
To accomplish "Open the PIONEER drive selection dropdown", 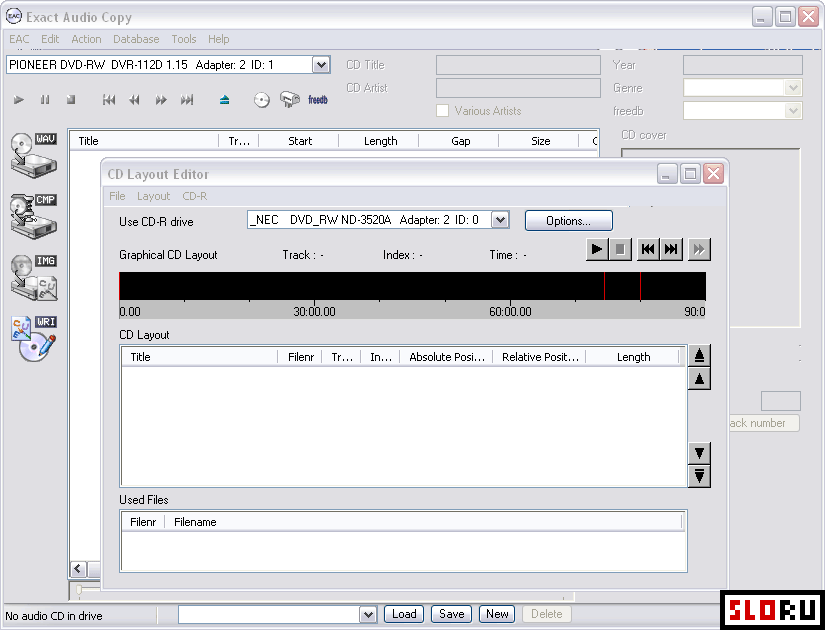I will pyautogui.click(x=320, y=65).
